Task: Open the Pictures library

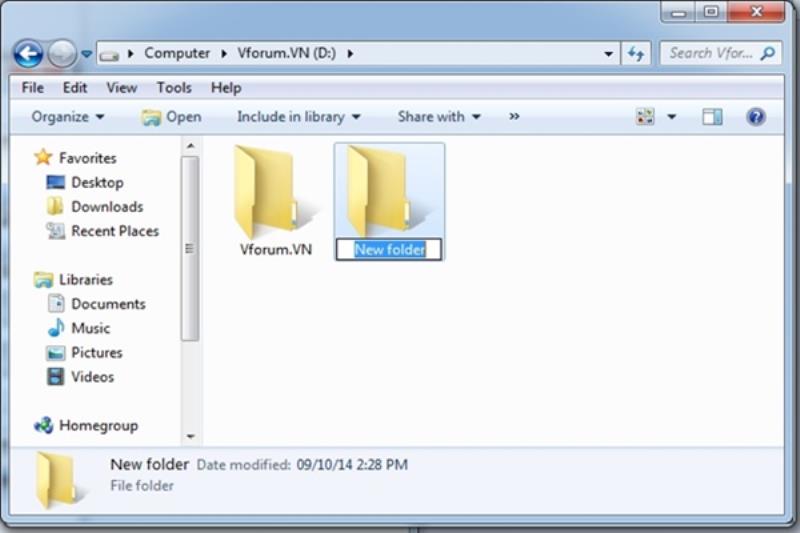Action: [x=97, y=352]
